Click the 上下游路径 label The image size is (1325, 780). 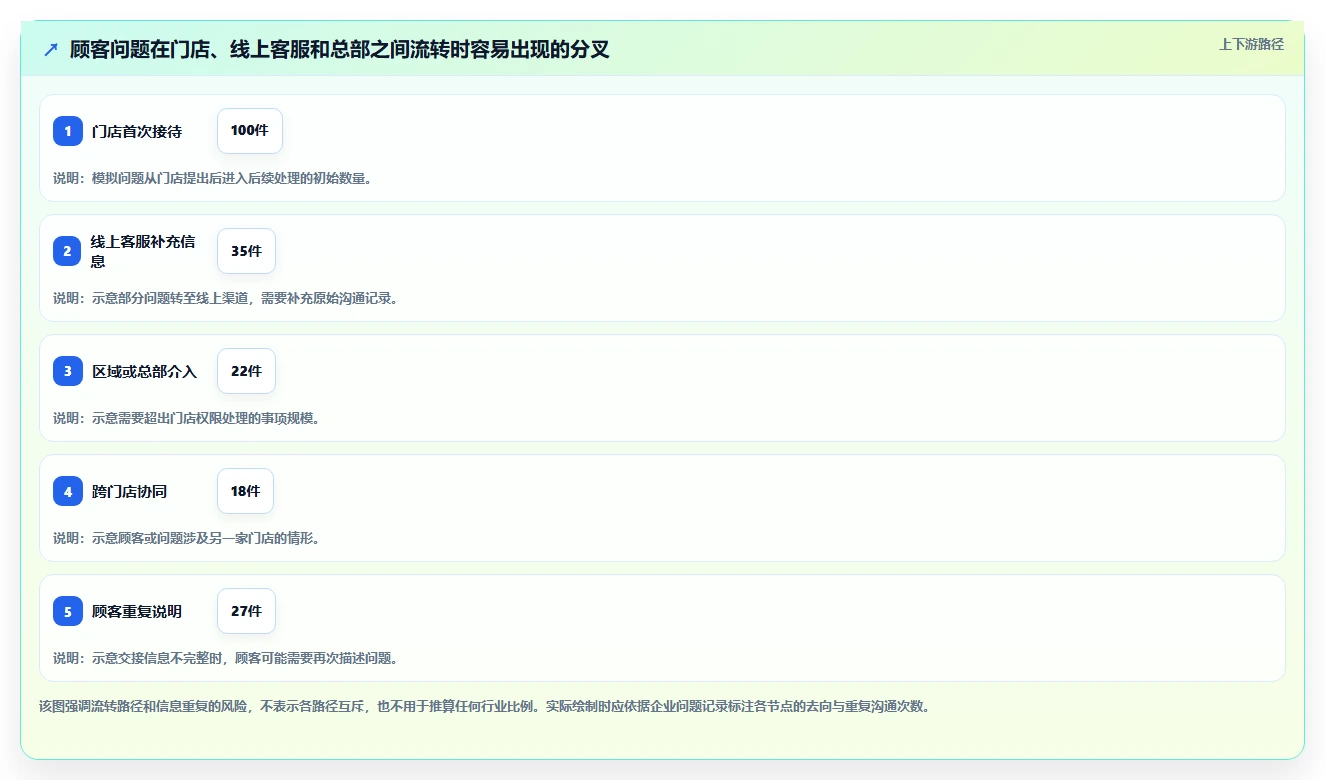coord(1251,44)
